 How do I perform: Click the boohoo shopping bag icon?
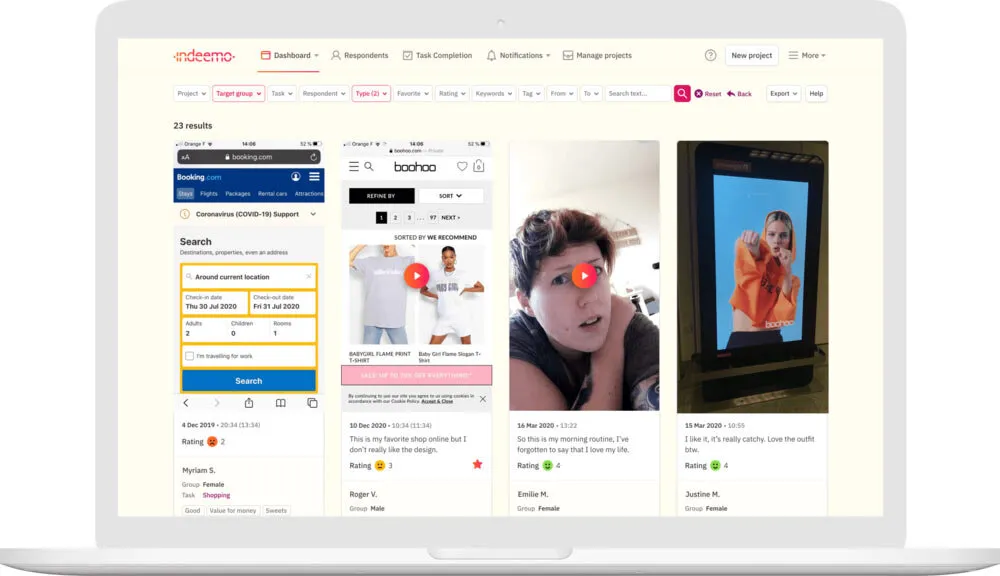[479, 166]
